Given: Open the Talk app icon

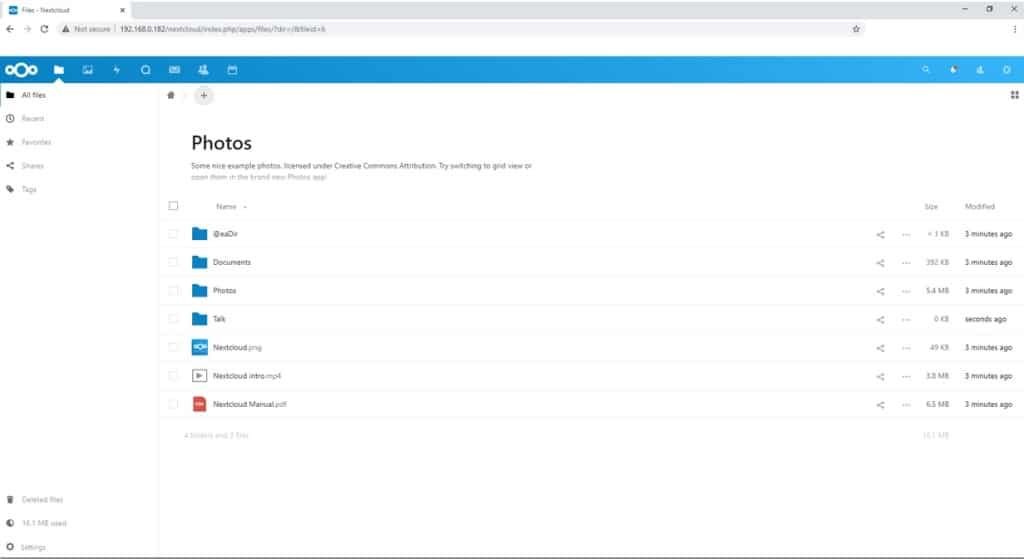Looking at the screenshot, I should click(146, 70).
